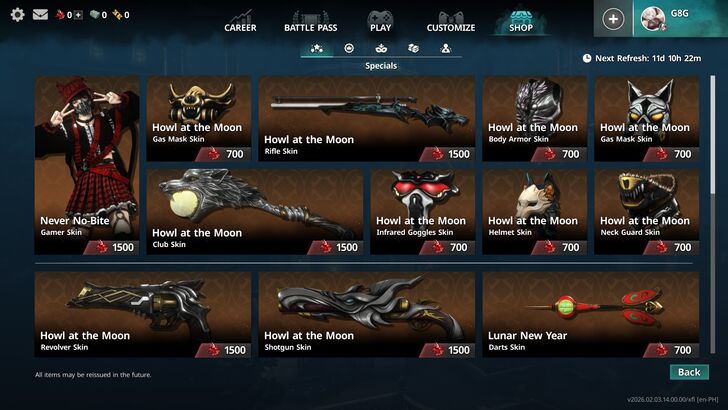This screenshot has width=728, height=410.
Task: Open the Battle Pass tab
Action: [x=311, y=21]
